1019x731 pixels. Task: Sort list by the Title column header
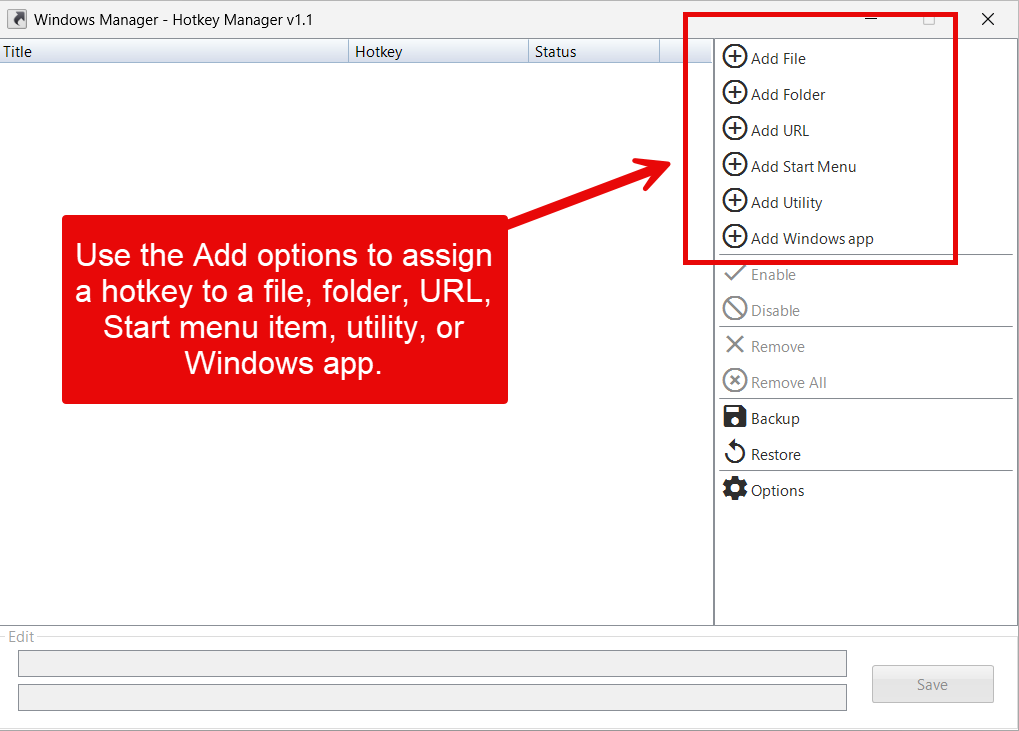174,51
